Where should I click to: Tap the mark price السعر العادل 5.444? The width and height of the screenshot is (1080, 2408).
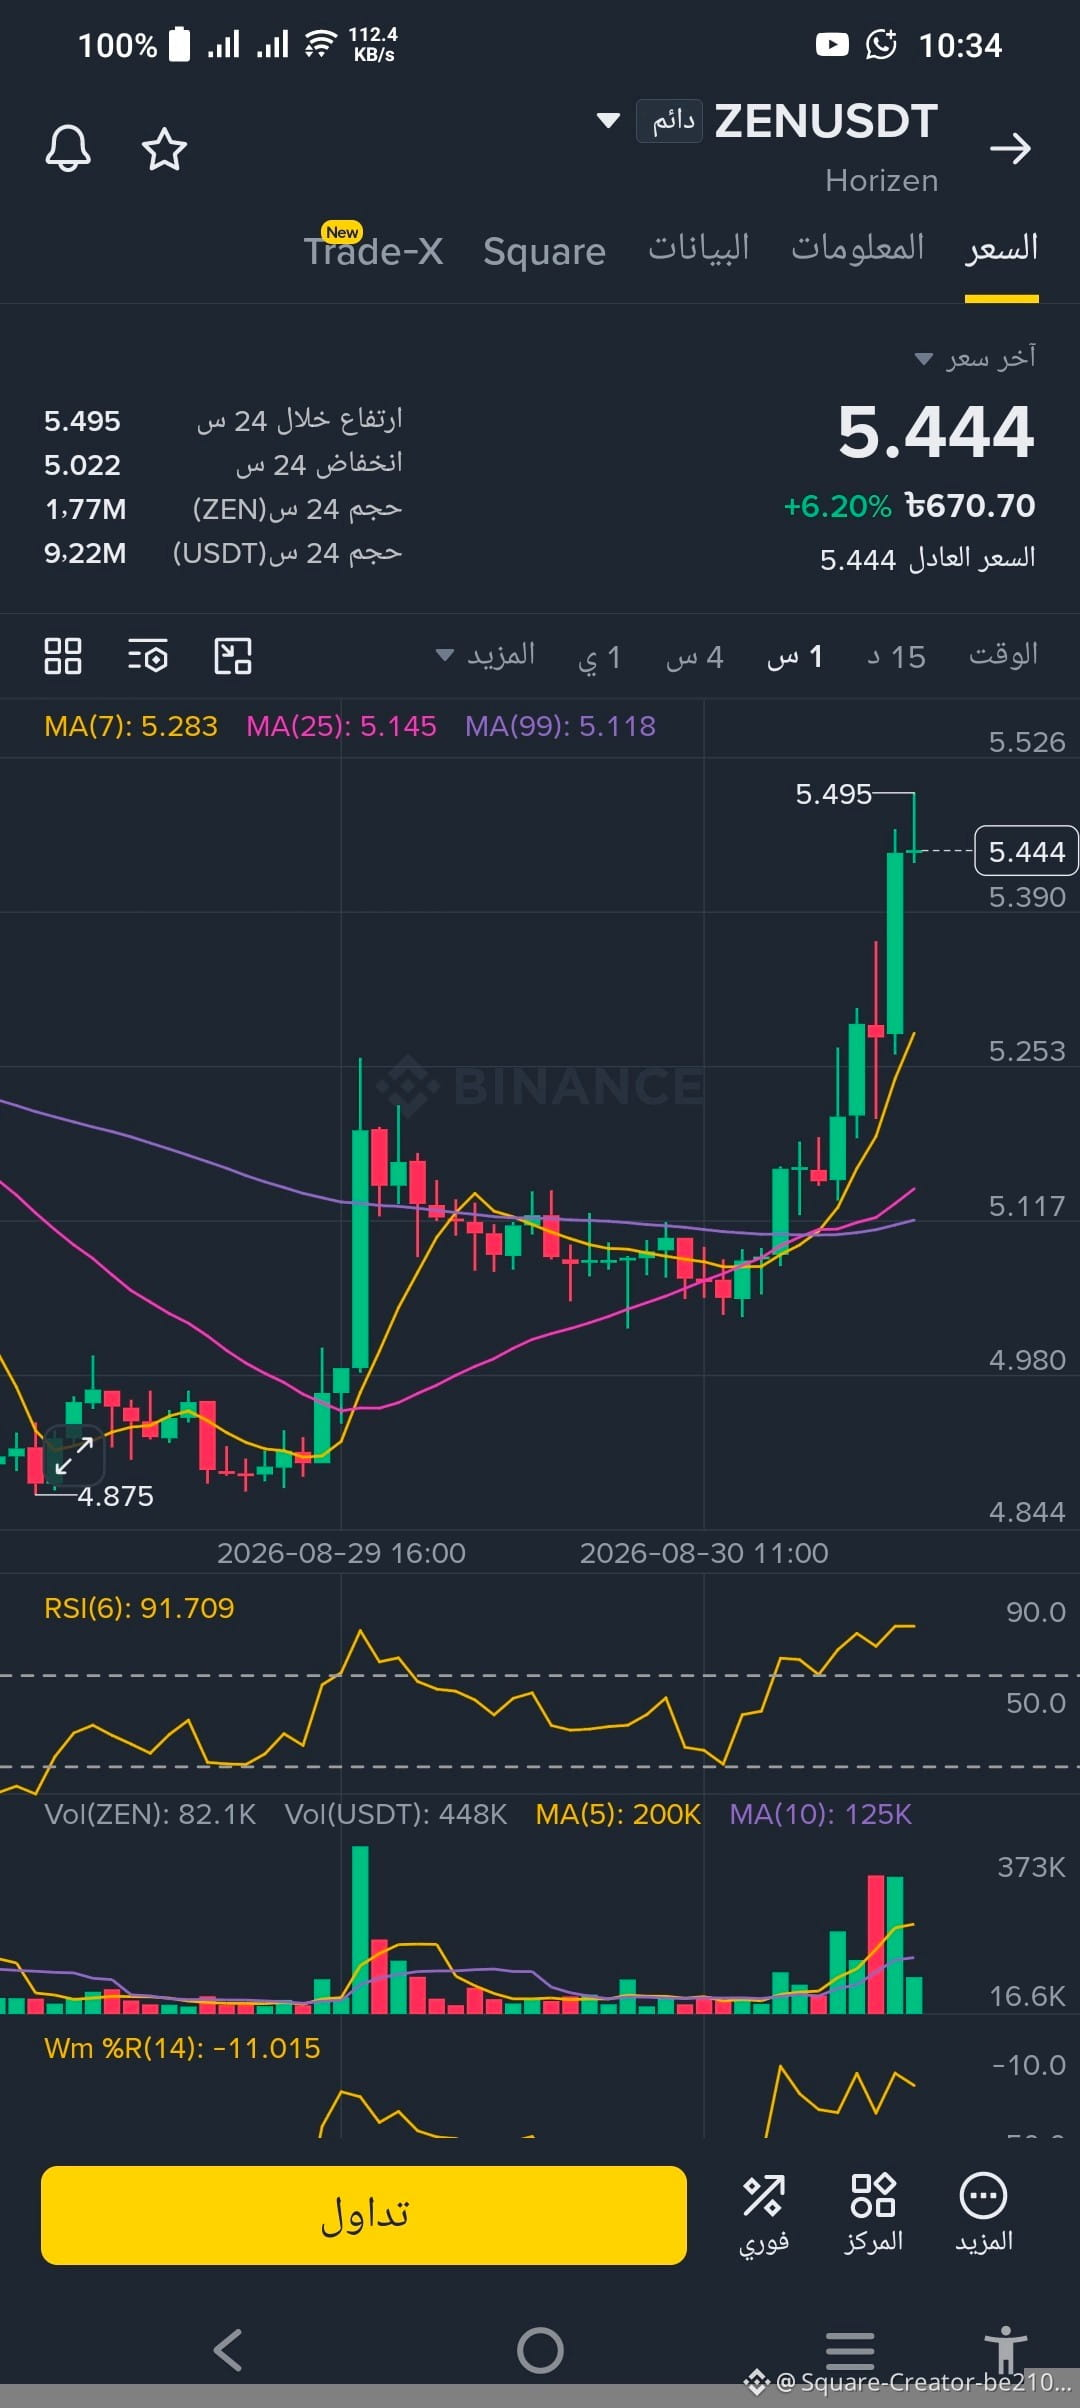927,559
